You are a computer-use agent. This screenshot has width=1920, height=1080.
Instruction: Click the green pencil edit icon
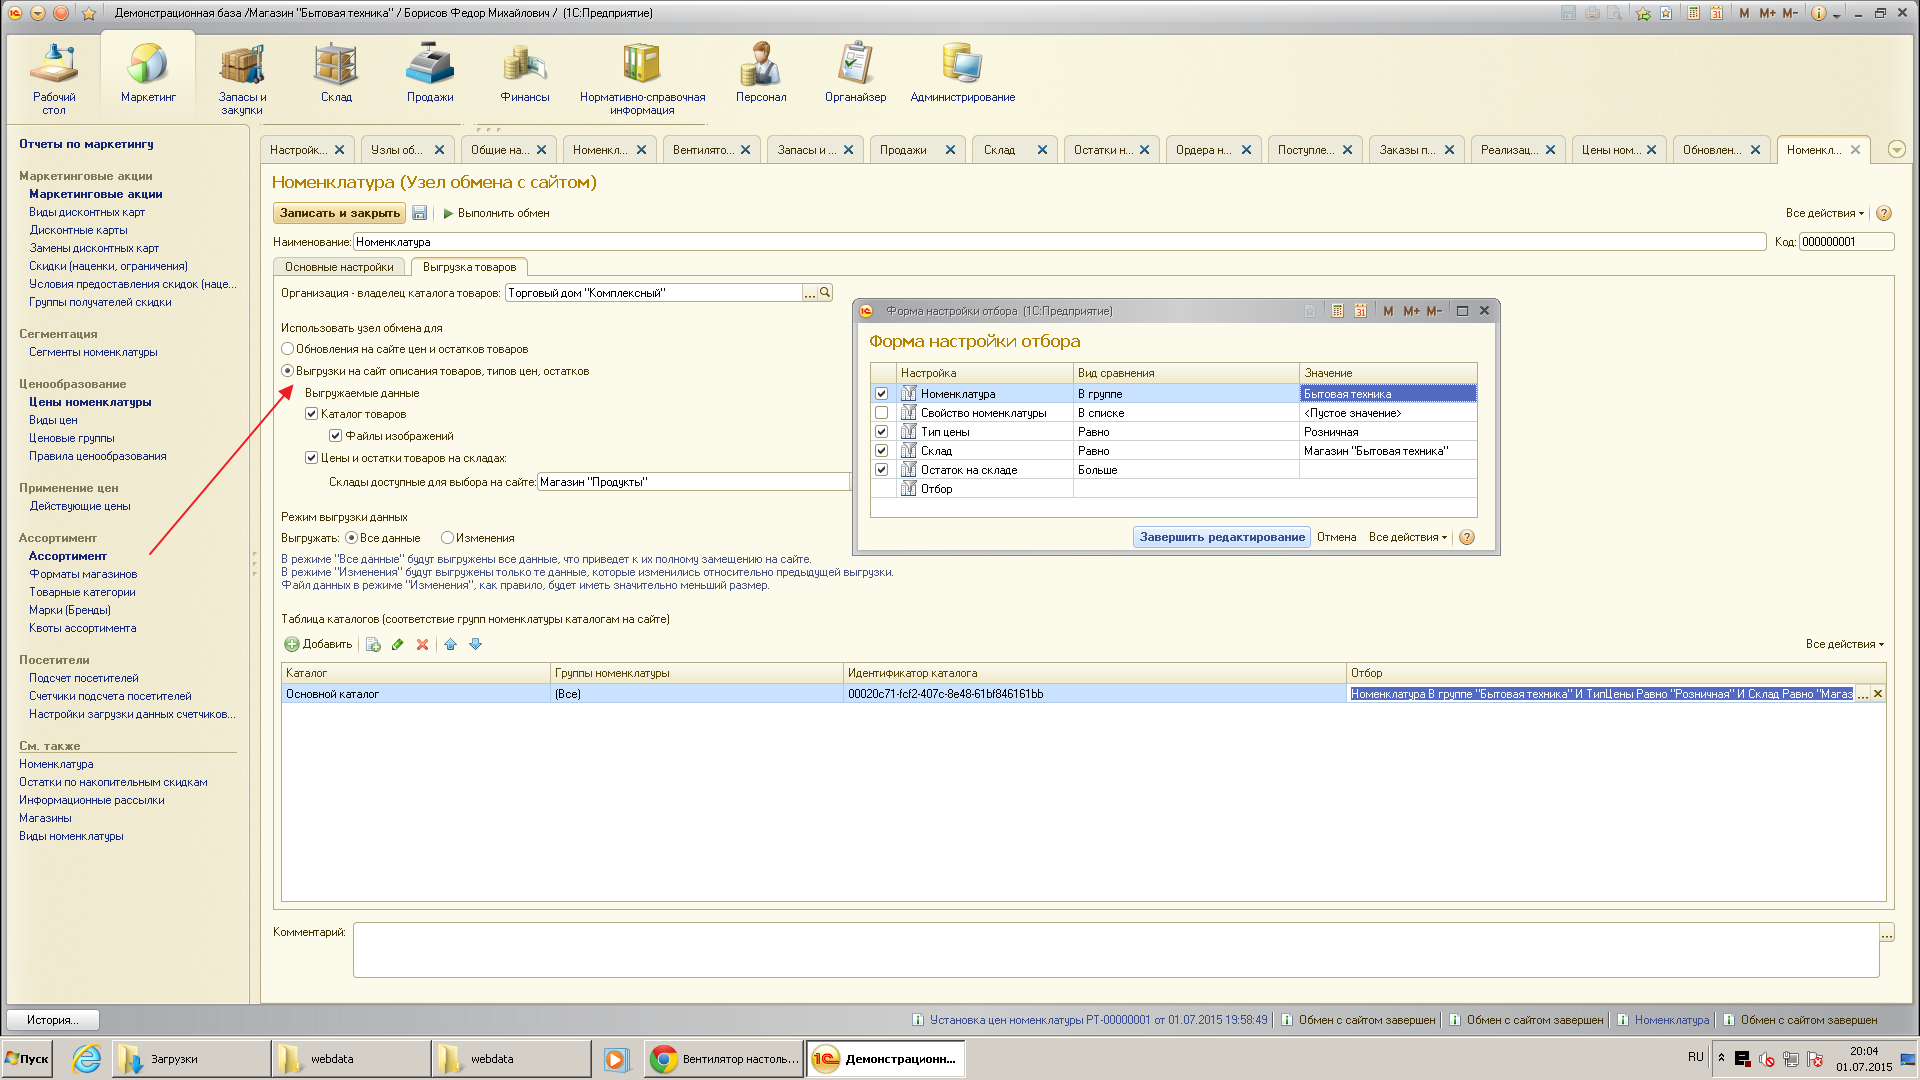[398, 644]
